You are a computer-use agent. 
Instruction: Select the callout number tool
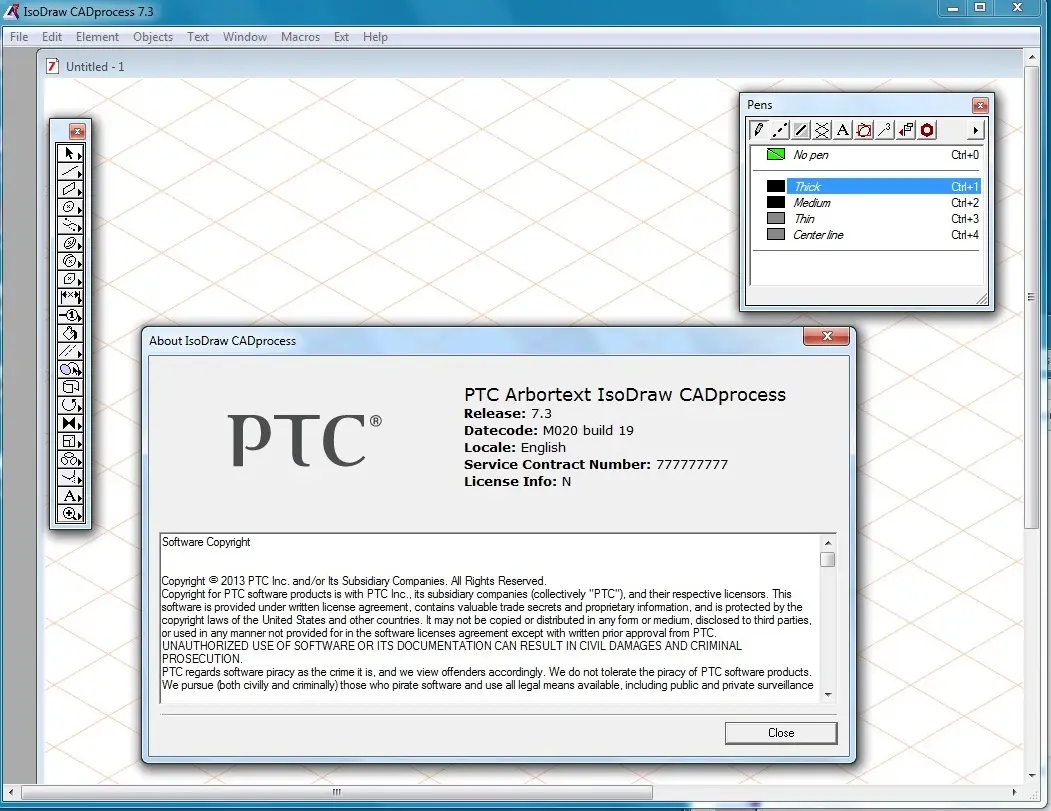[x=70, y=315]
